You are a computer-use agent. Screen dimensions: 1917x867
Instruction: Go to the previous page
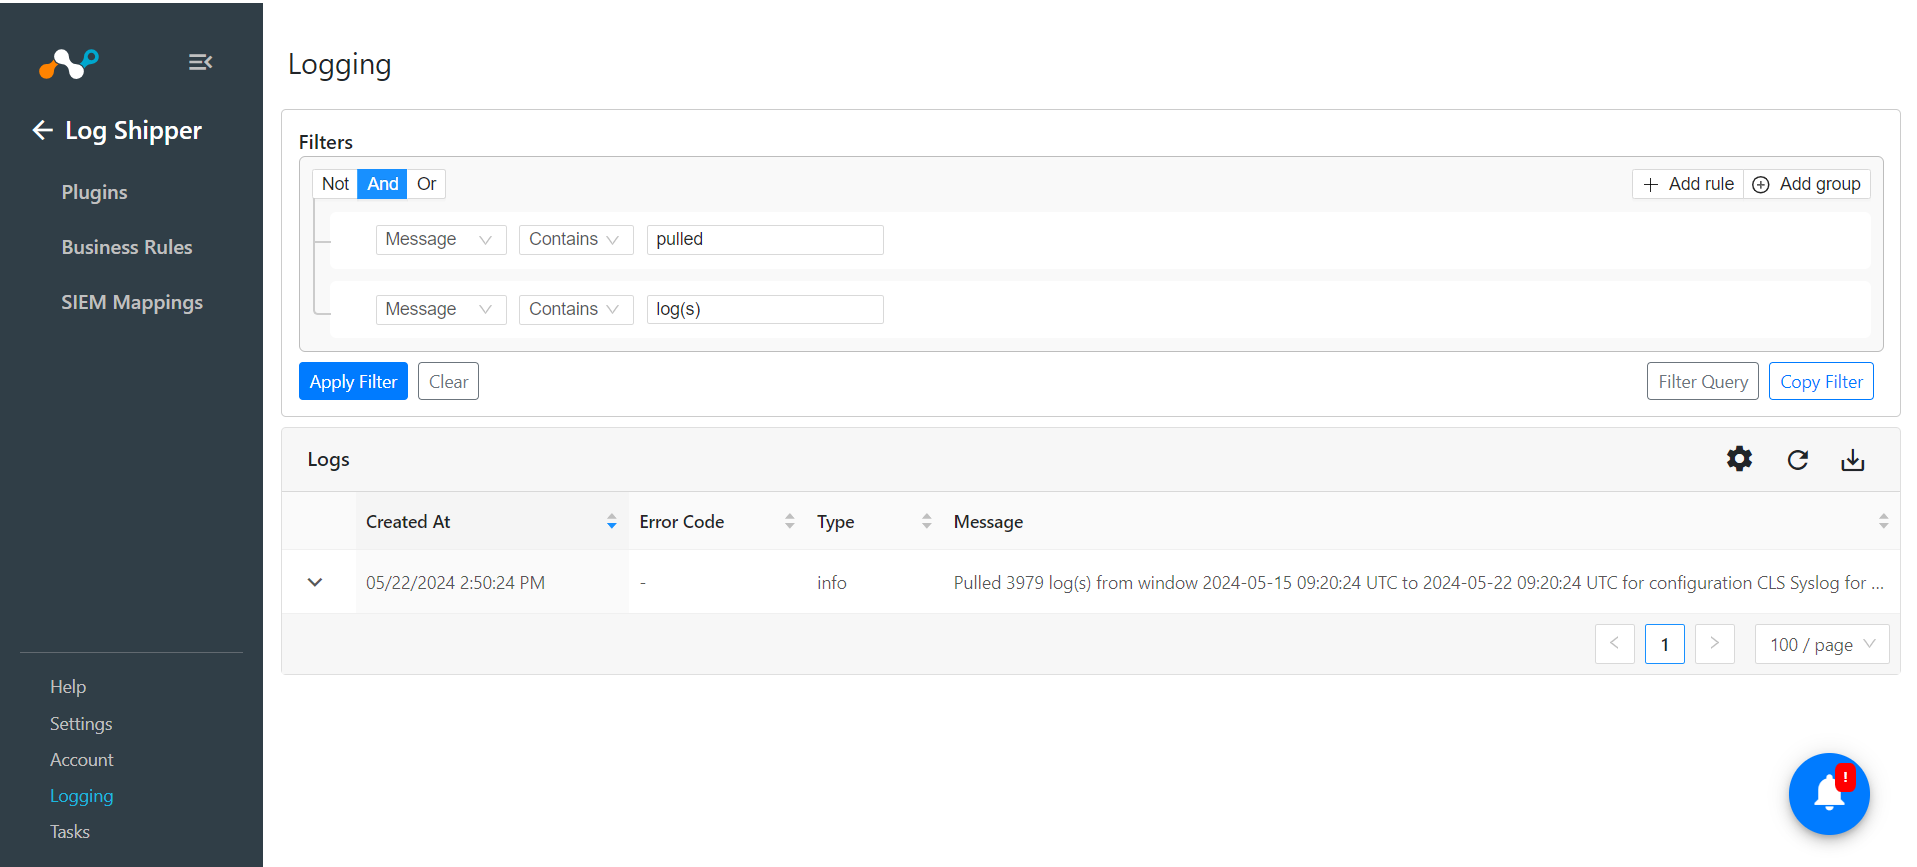tap(1615, 644)
